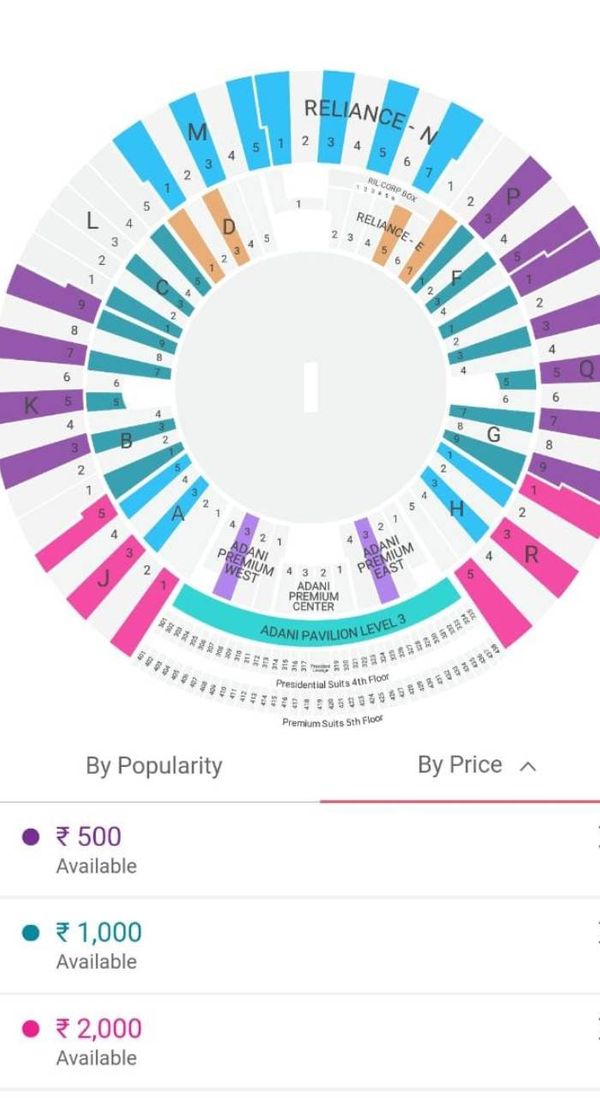Screen dimensions: 600x1098
Task: Click the pink ₹ 2,000 color dot
Action: 31,1029
